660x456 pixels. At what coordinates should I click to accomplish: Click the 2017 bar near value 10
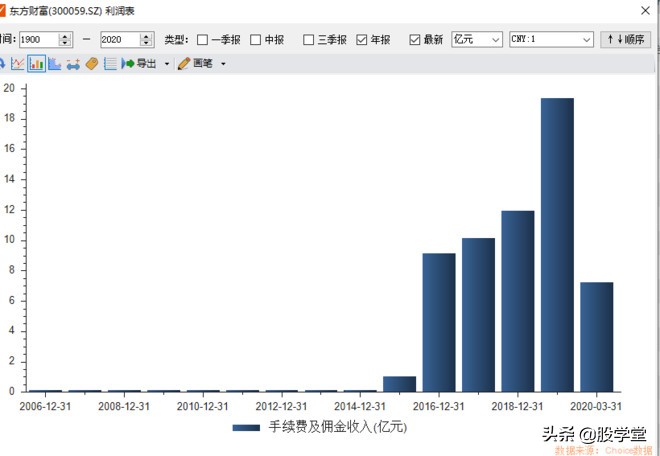pyautogui.click(x=478, y=315)
